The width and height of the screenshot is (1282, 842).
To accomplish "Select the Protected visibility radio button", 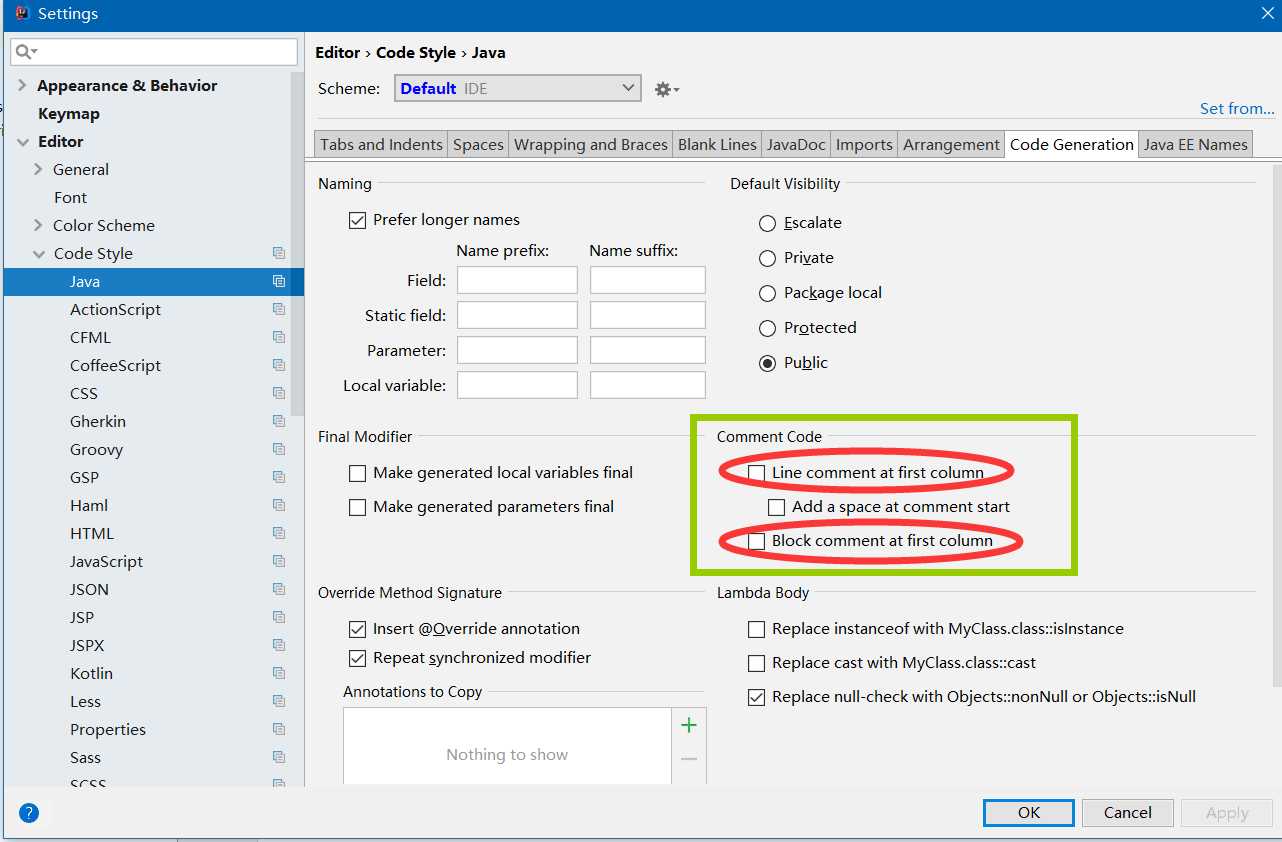I will click(767, 328).
